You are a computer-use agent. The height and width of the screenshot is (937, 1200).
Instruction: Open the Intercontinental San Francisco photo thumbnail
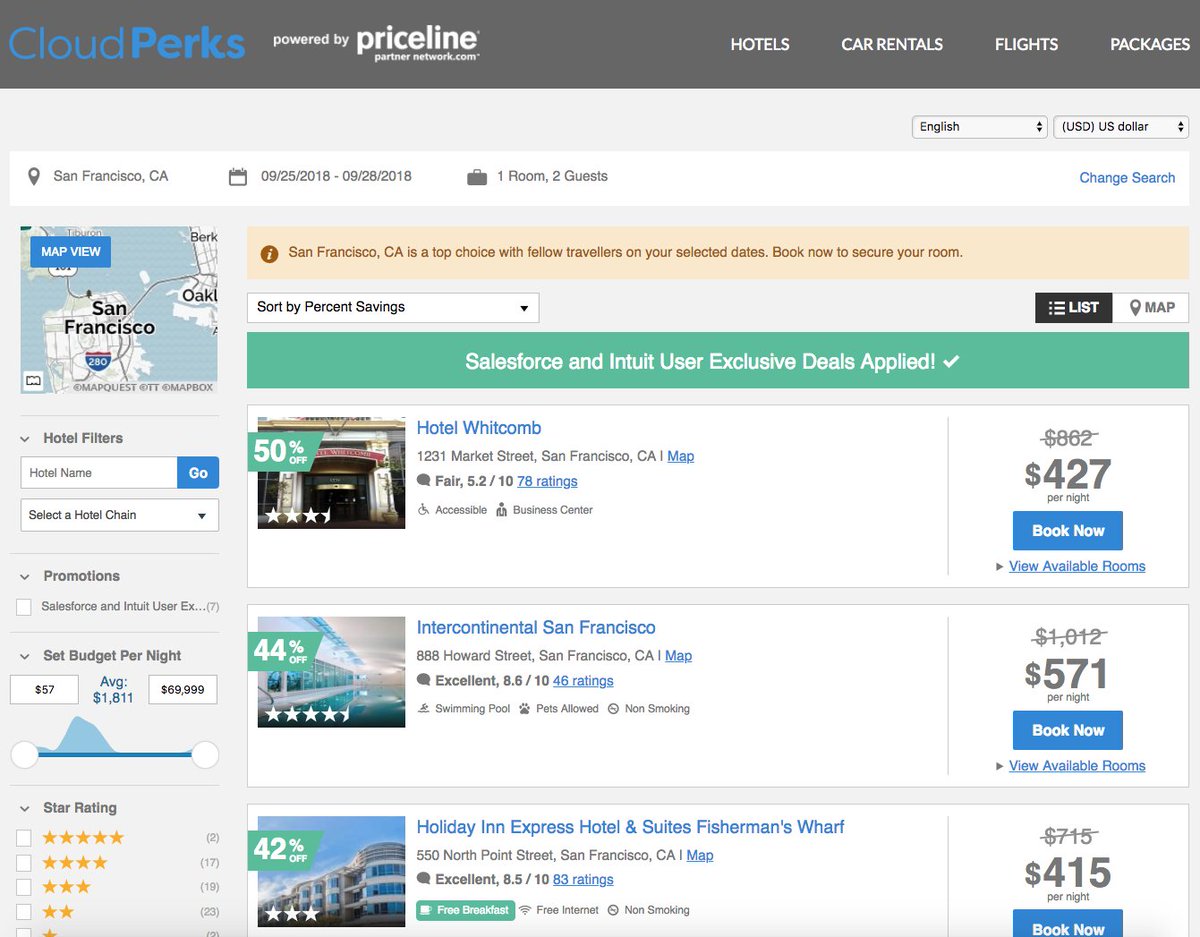point(331,672)
